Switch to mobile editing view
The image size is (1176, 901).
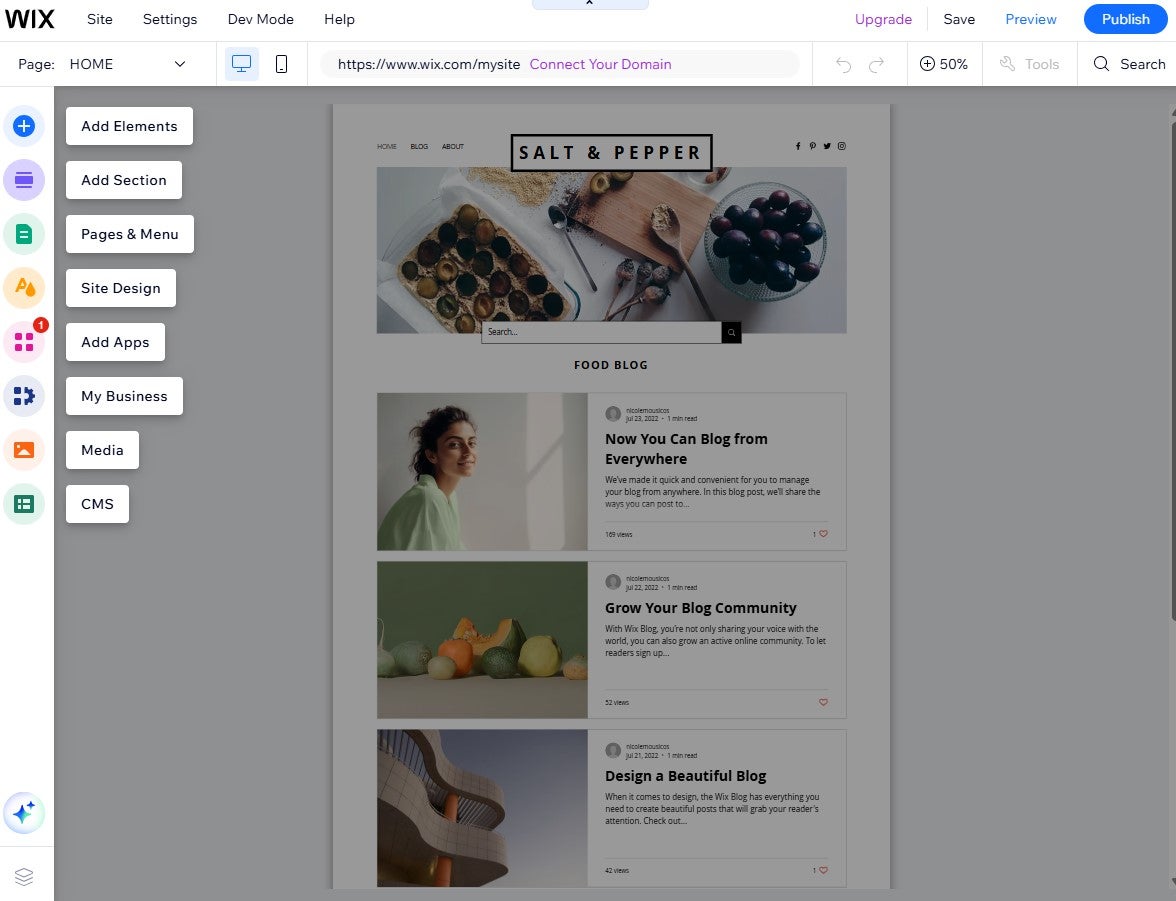point(281,63)
